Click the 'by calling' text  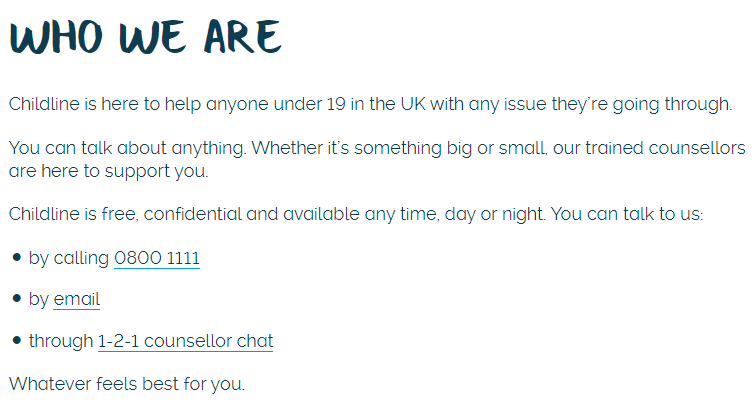(x=69, y=258)
